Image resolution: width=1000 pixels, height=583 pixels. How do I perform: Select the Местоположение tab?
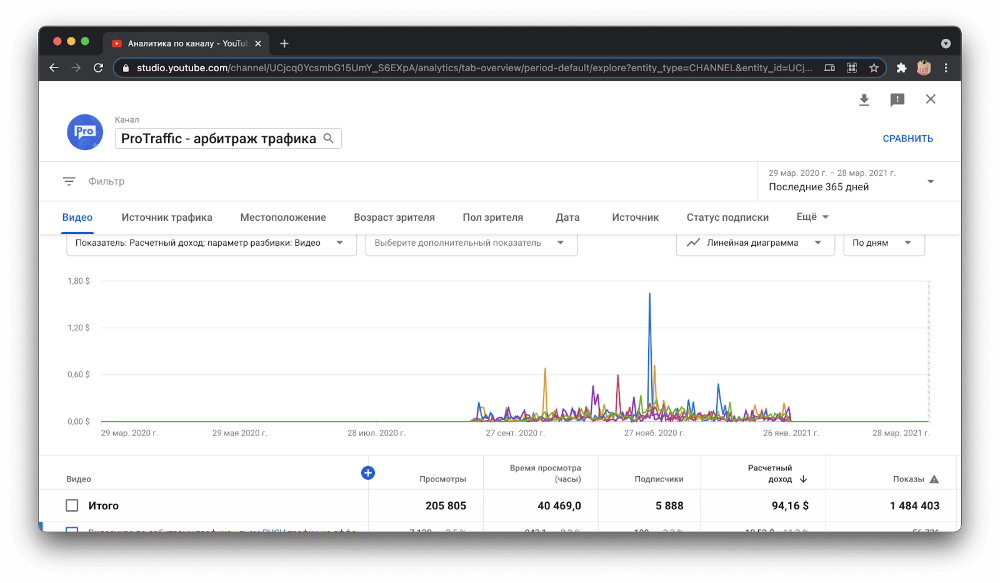click(x=283, y=217)
